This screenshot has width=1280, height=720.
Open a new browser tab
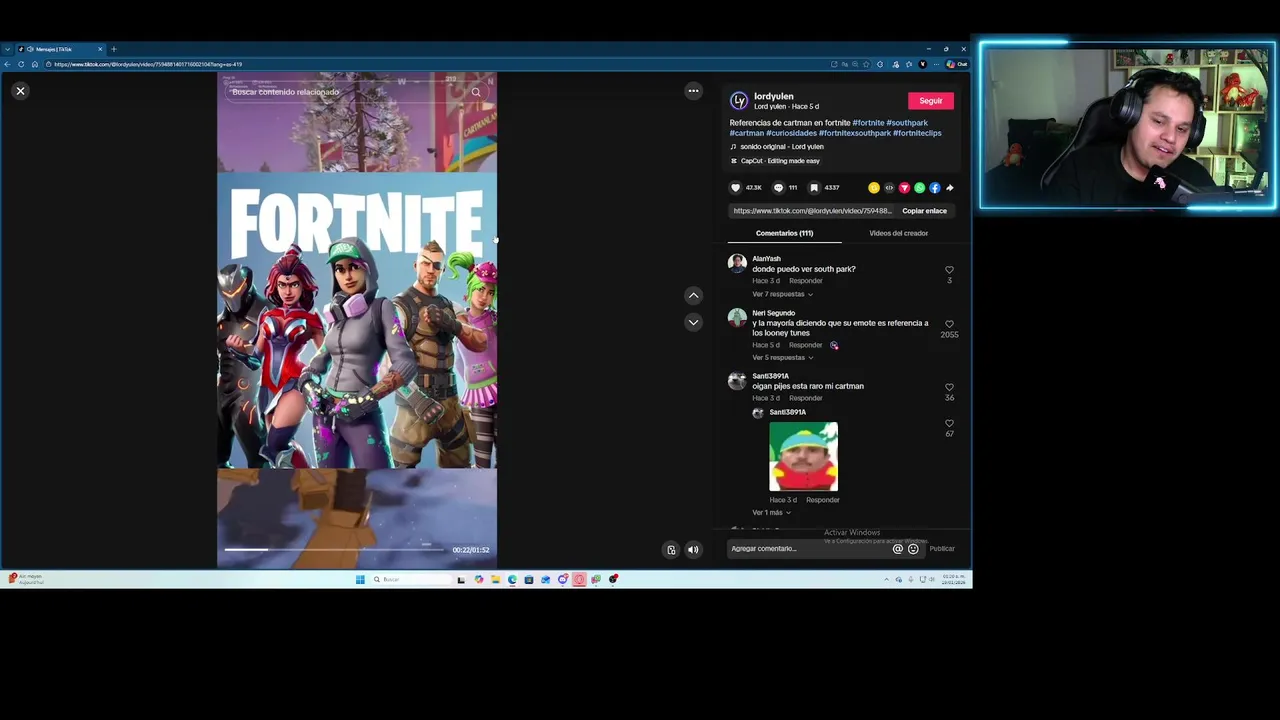pos(113,49)
